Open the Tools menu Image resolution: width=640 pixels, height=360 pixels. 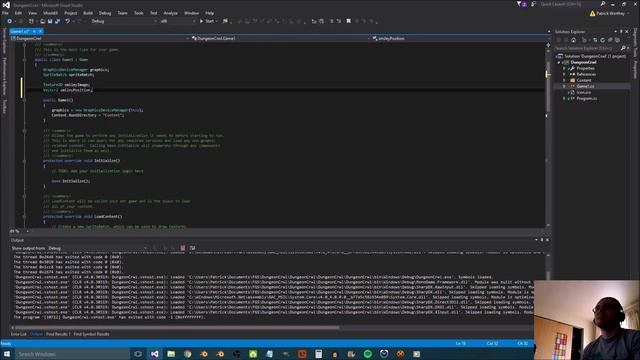139,13
